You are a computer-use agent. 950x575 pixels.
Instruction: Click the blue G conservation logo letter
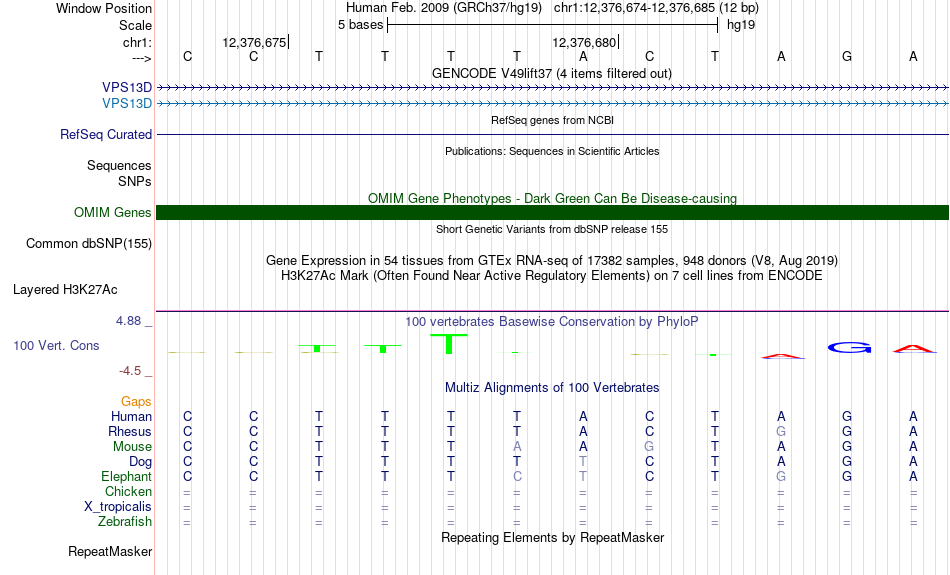pyautogui.click(x=849, y=348)
